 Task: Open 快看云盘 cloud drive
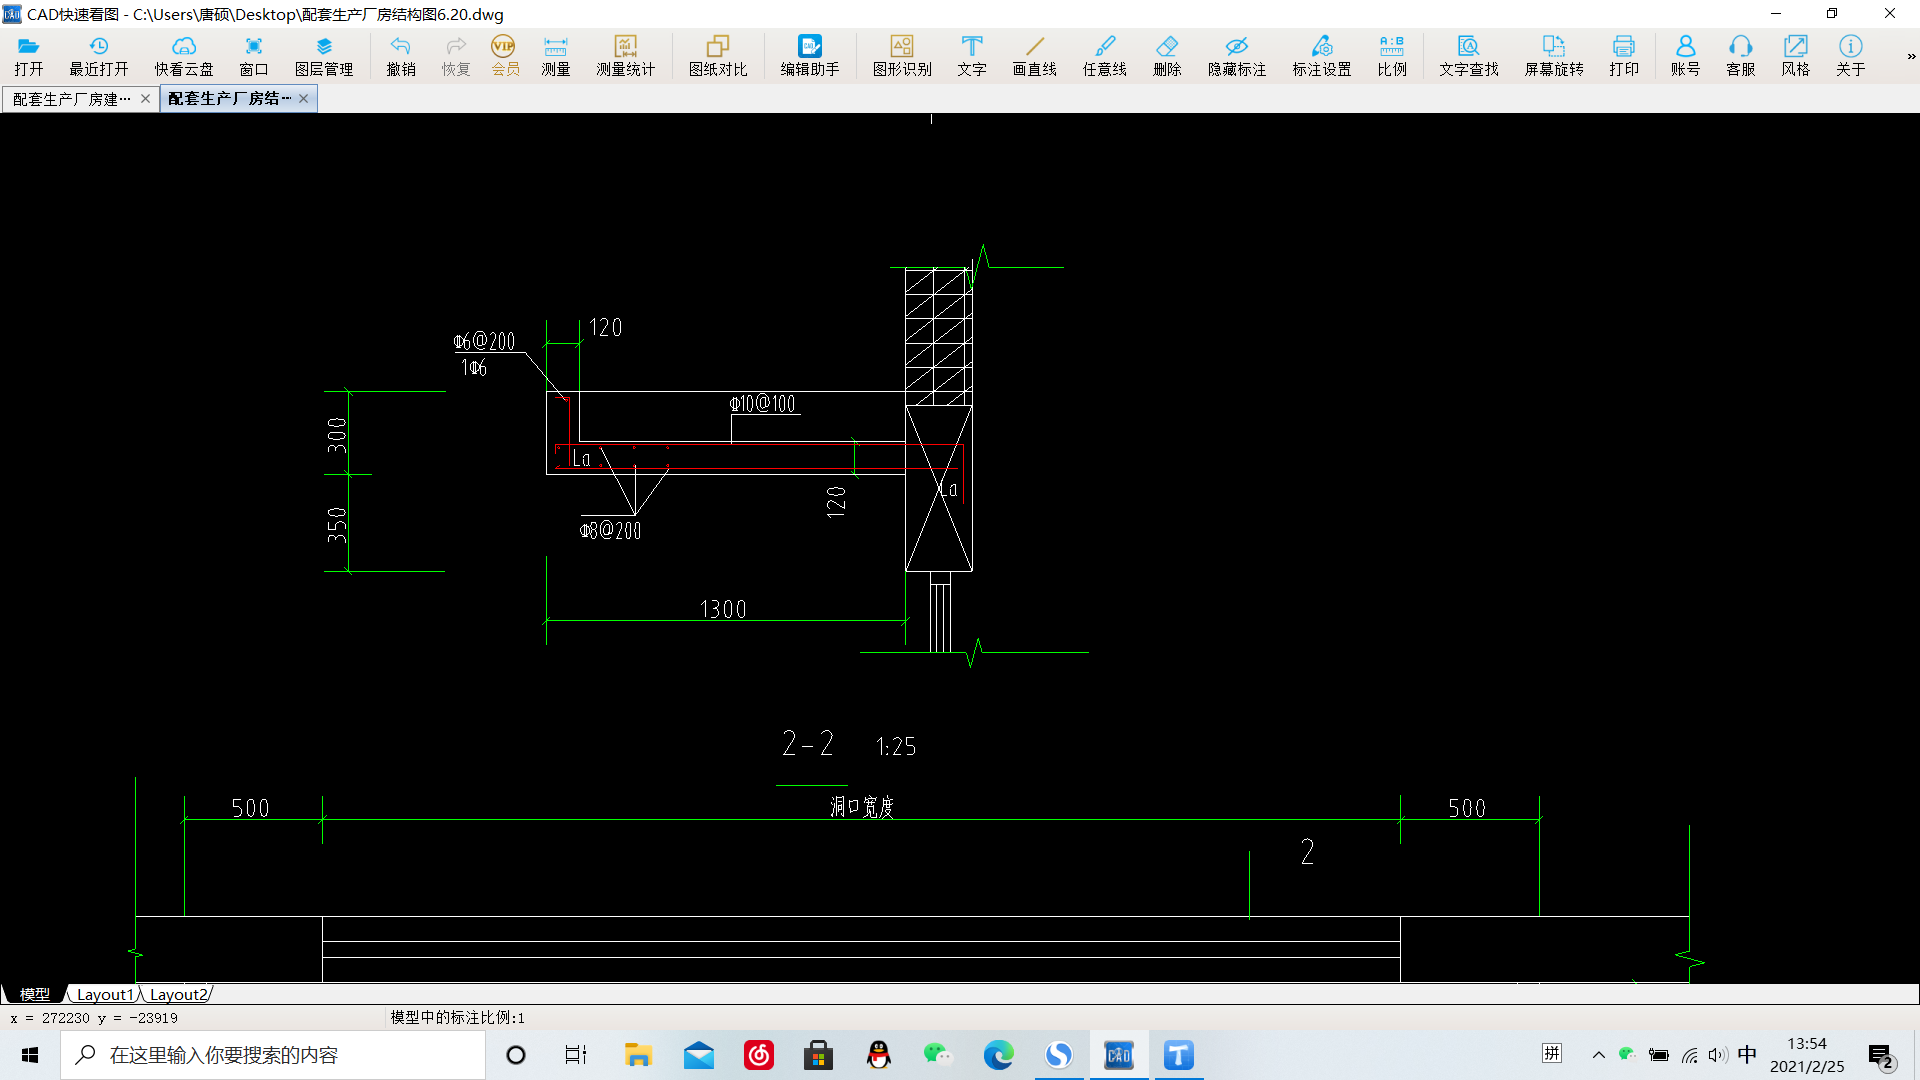pyautogui.click(x=184, y=56)
